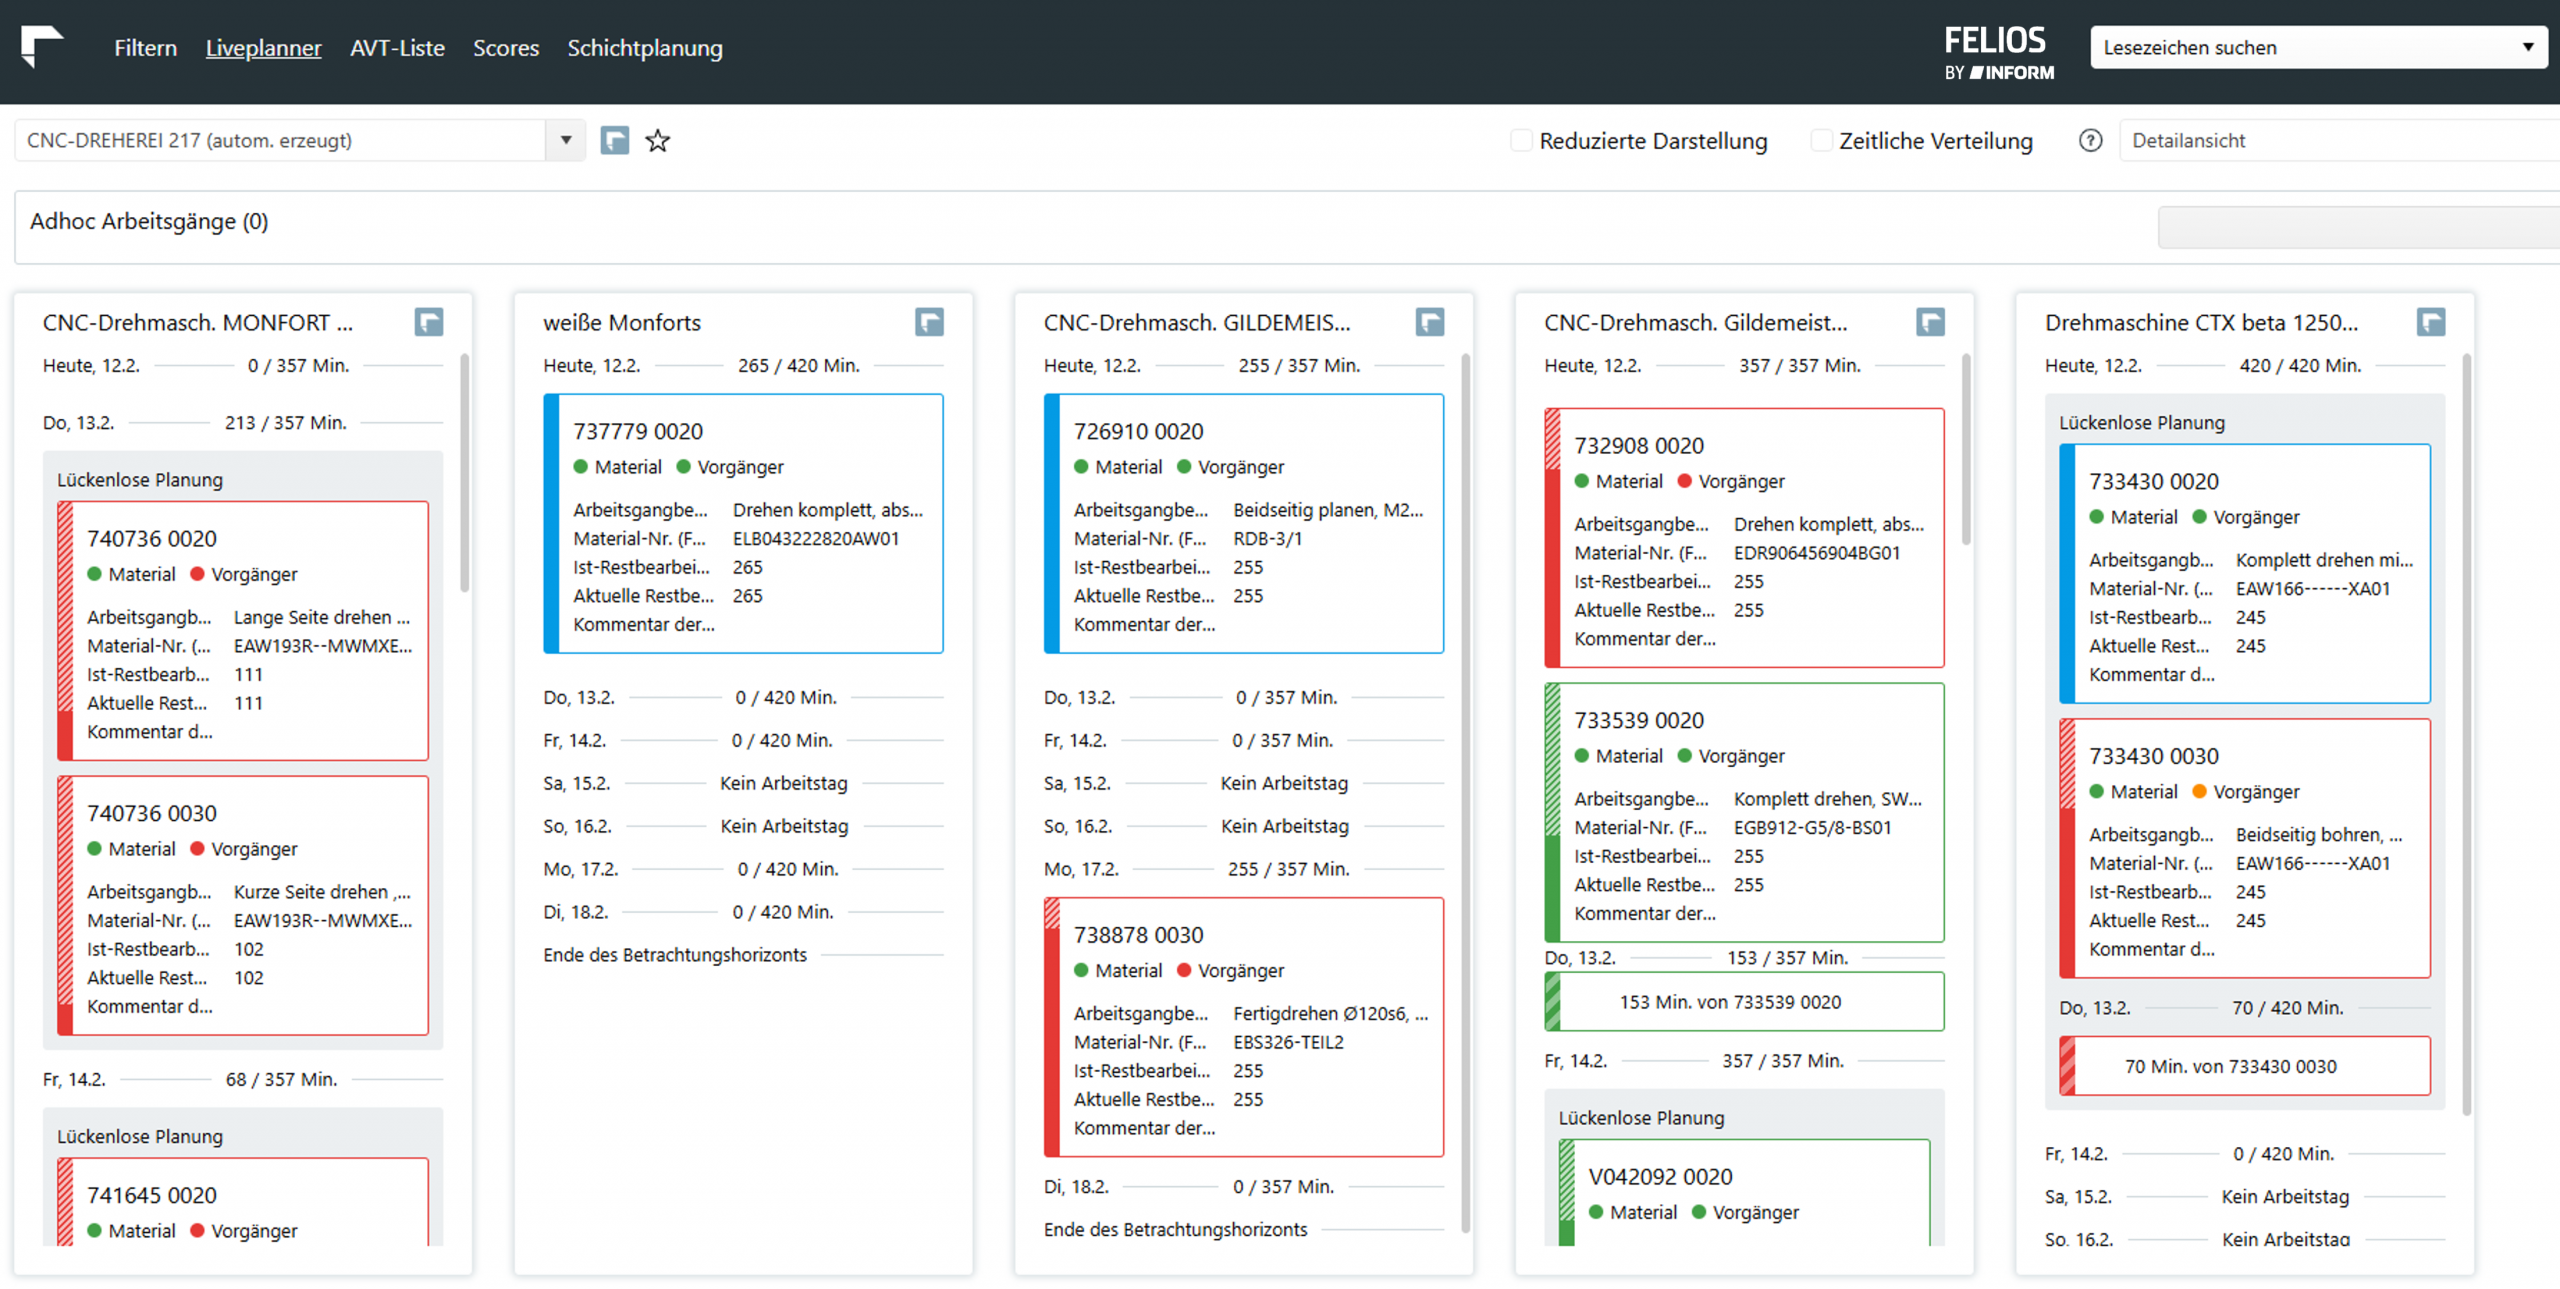Expand the Lesezeichen suchen dropdown

[x=2318, y=47]
